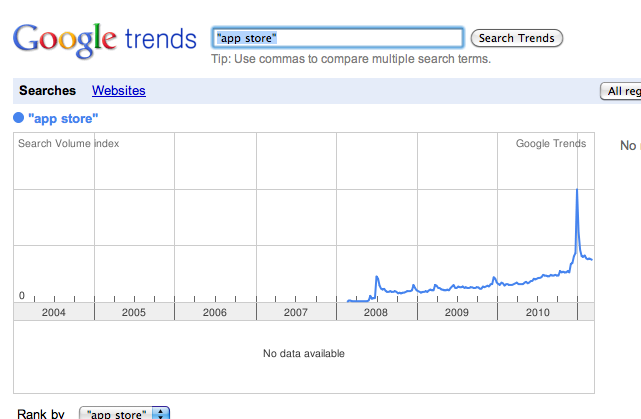Click the 2008 year label on timeline

[x=376, y=312]
